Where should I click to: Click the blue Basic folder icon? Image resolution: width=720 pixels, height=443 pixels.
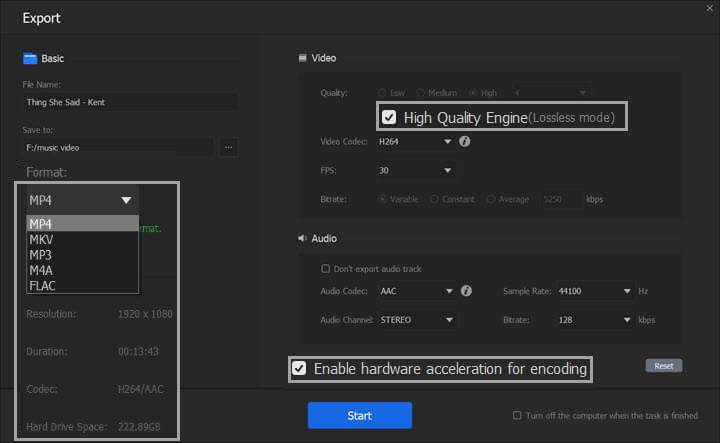(30, 59)
